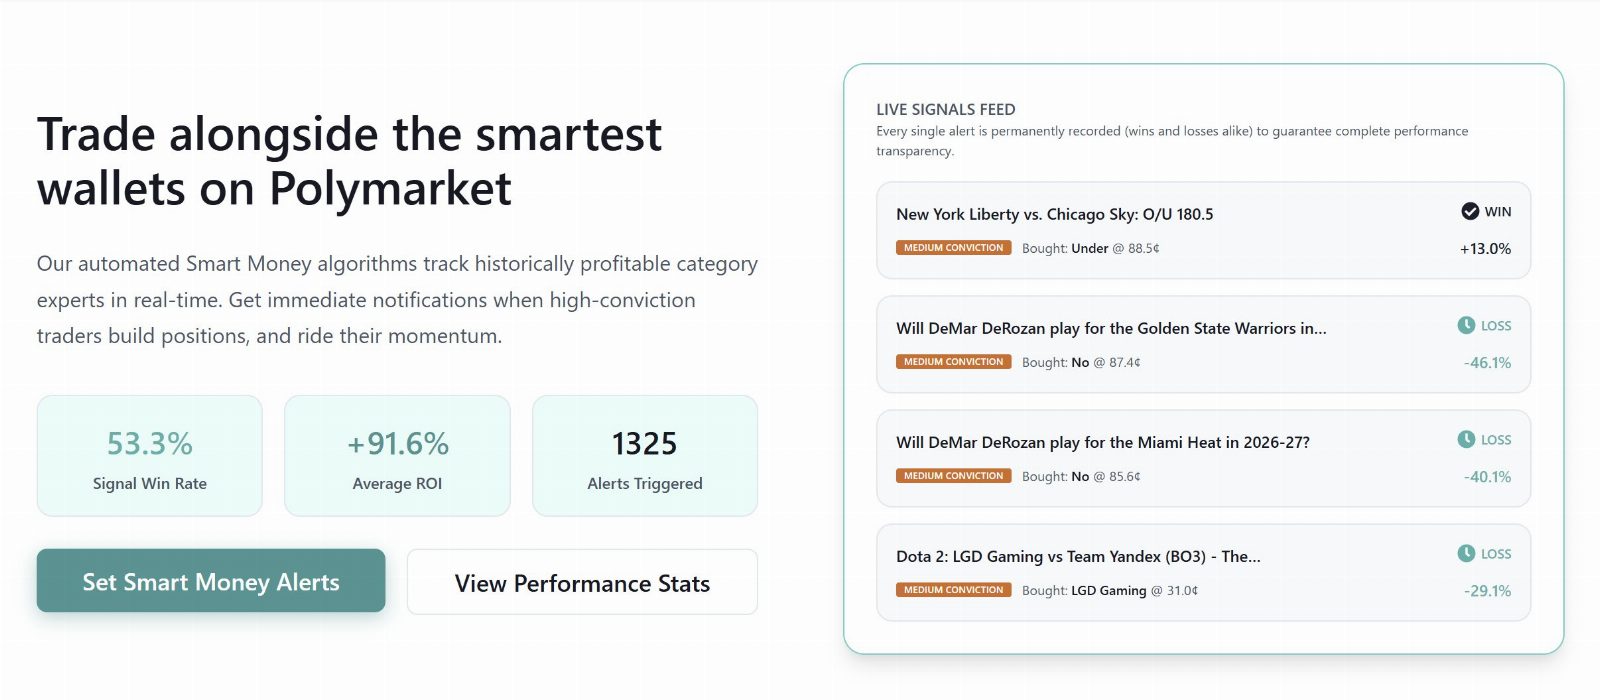Click the Set Smart Money Alerts button
The height and width of the screenshot is (700, 1600).
[x=211, y=580]
